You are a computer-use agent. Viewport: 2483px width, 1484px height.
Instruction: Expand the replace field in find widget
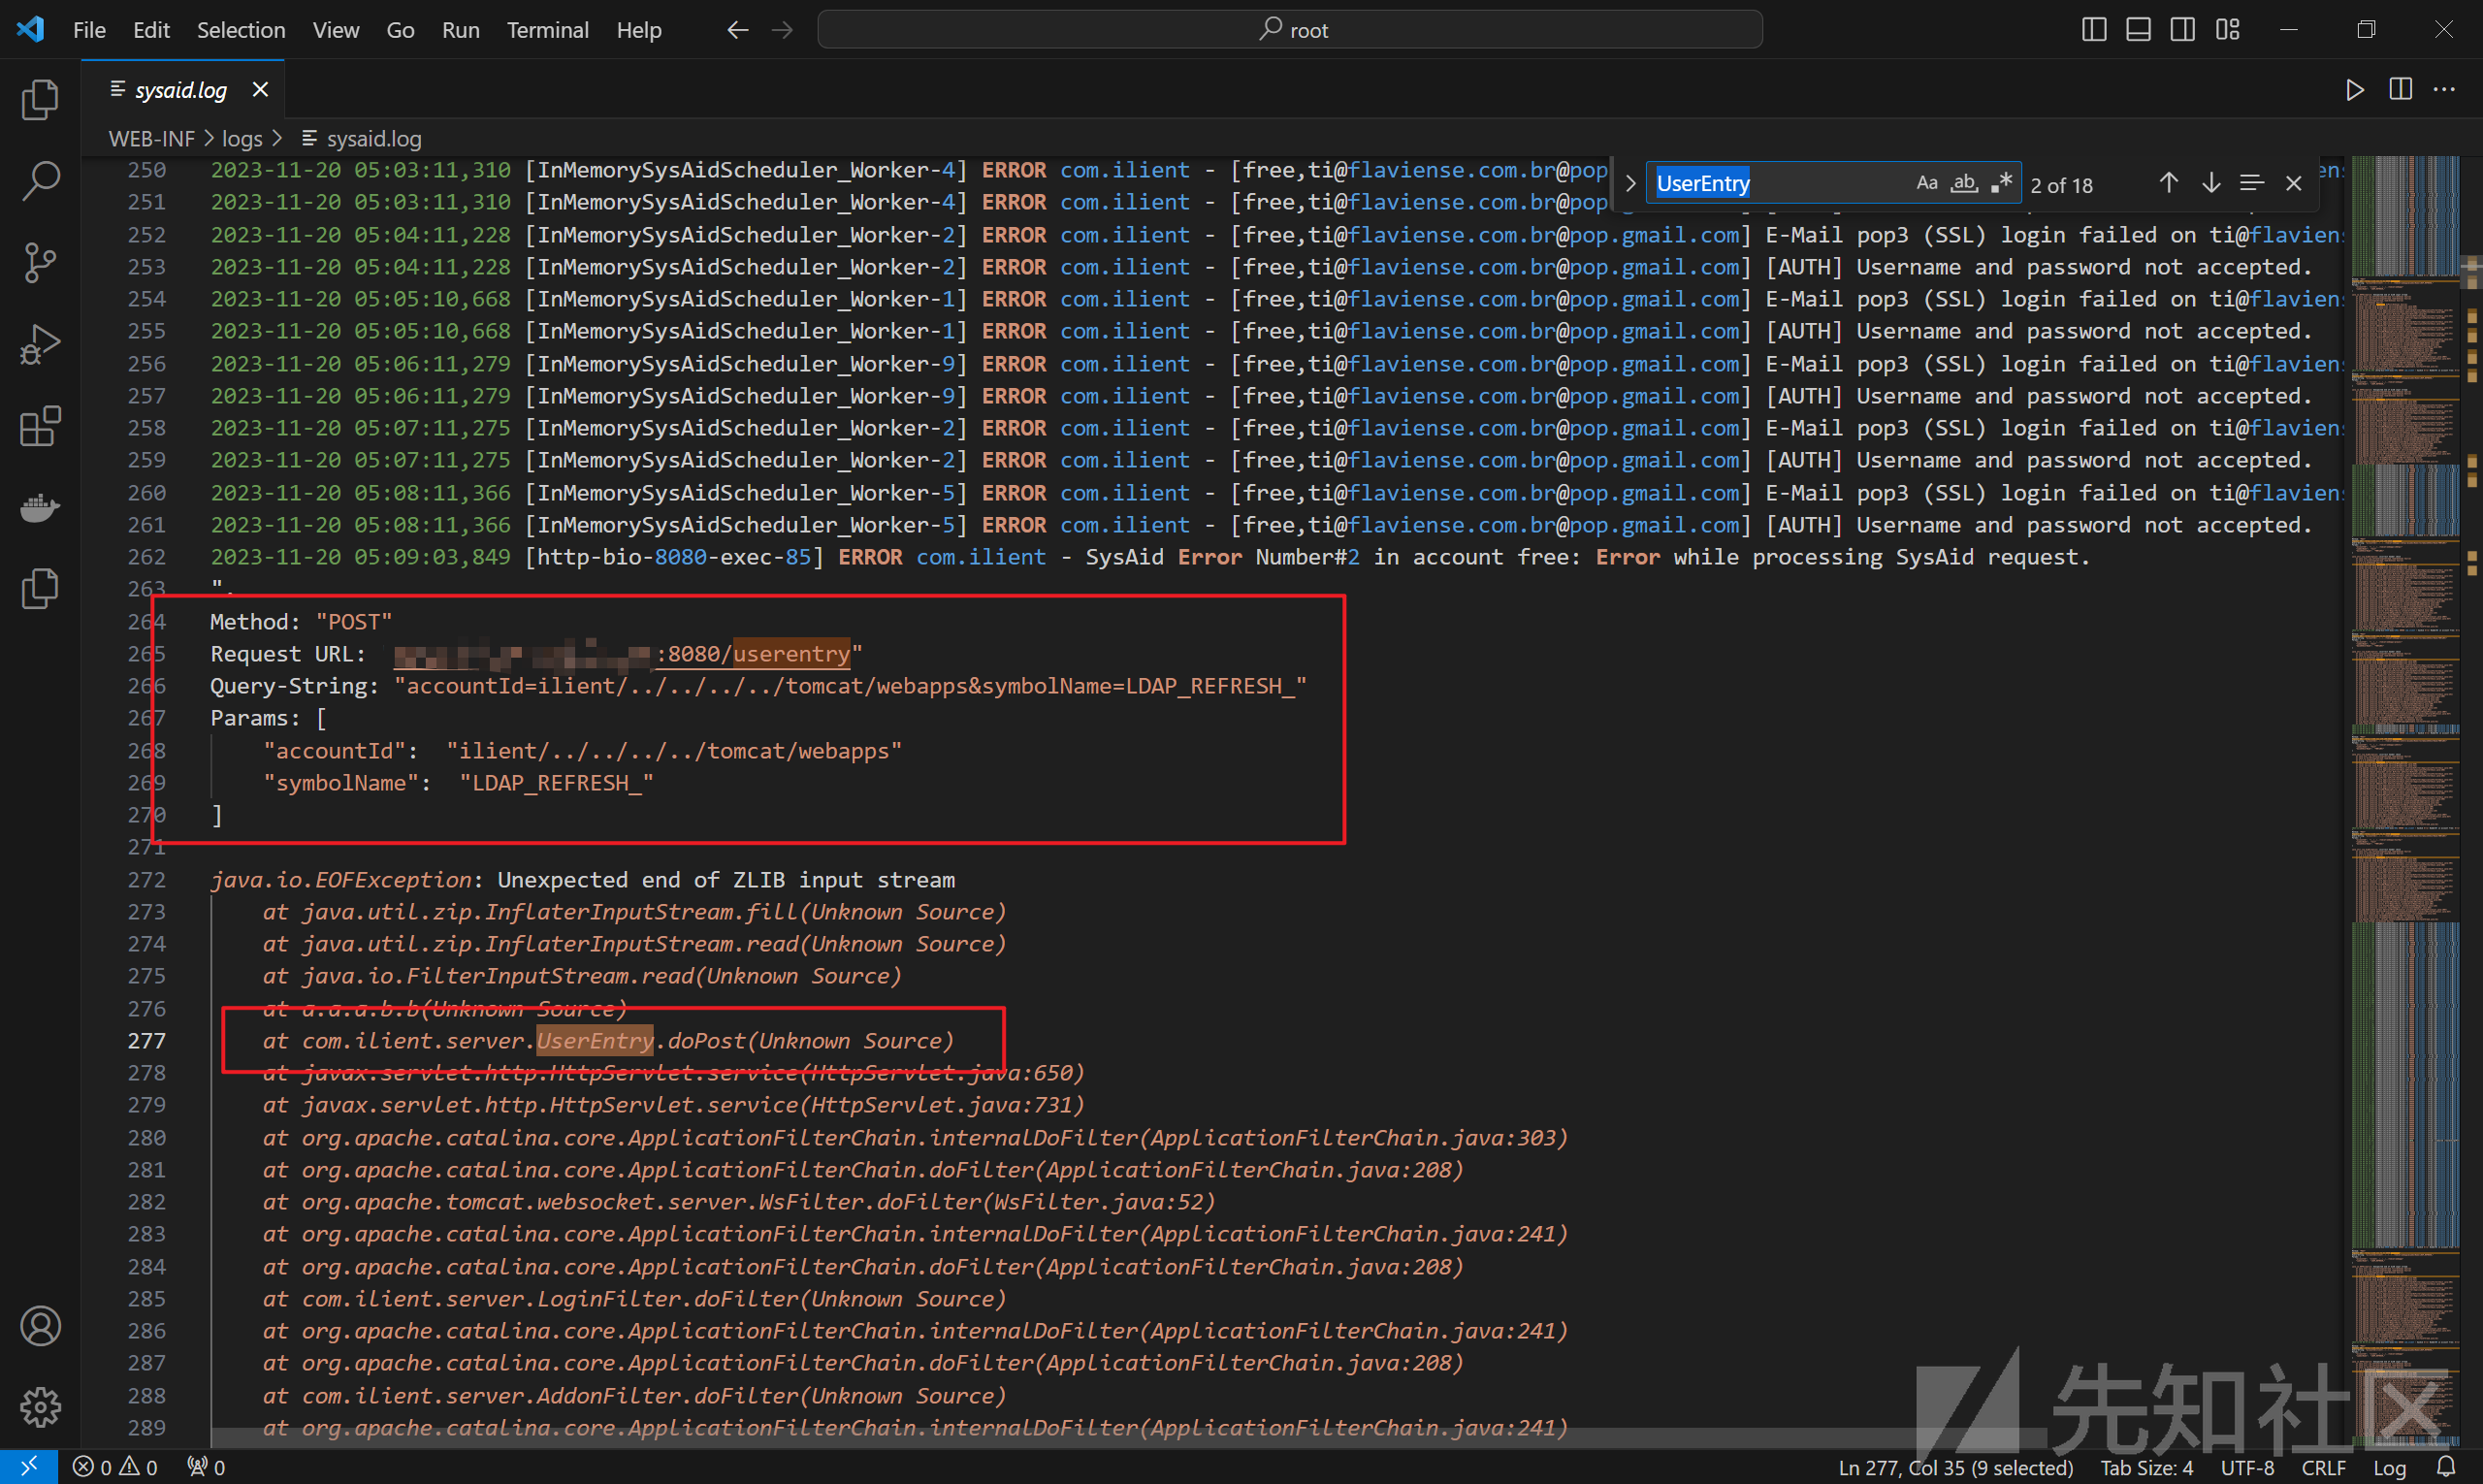coord(1630,184)
